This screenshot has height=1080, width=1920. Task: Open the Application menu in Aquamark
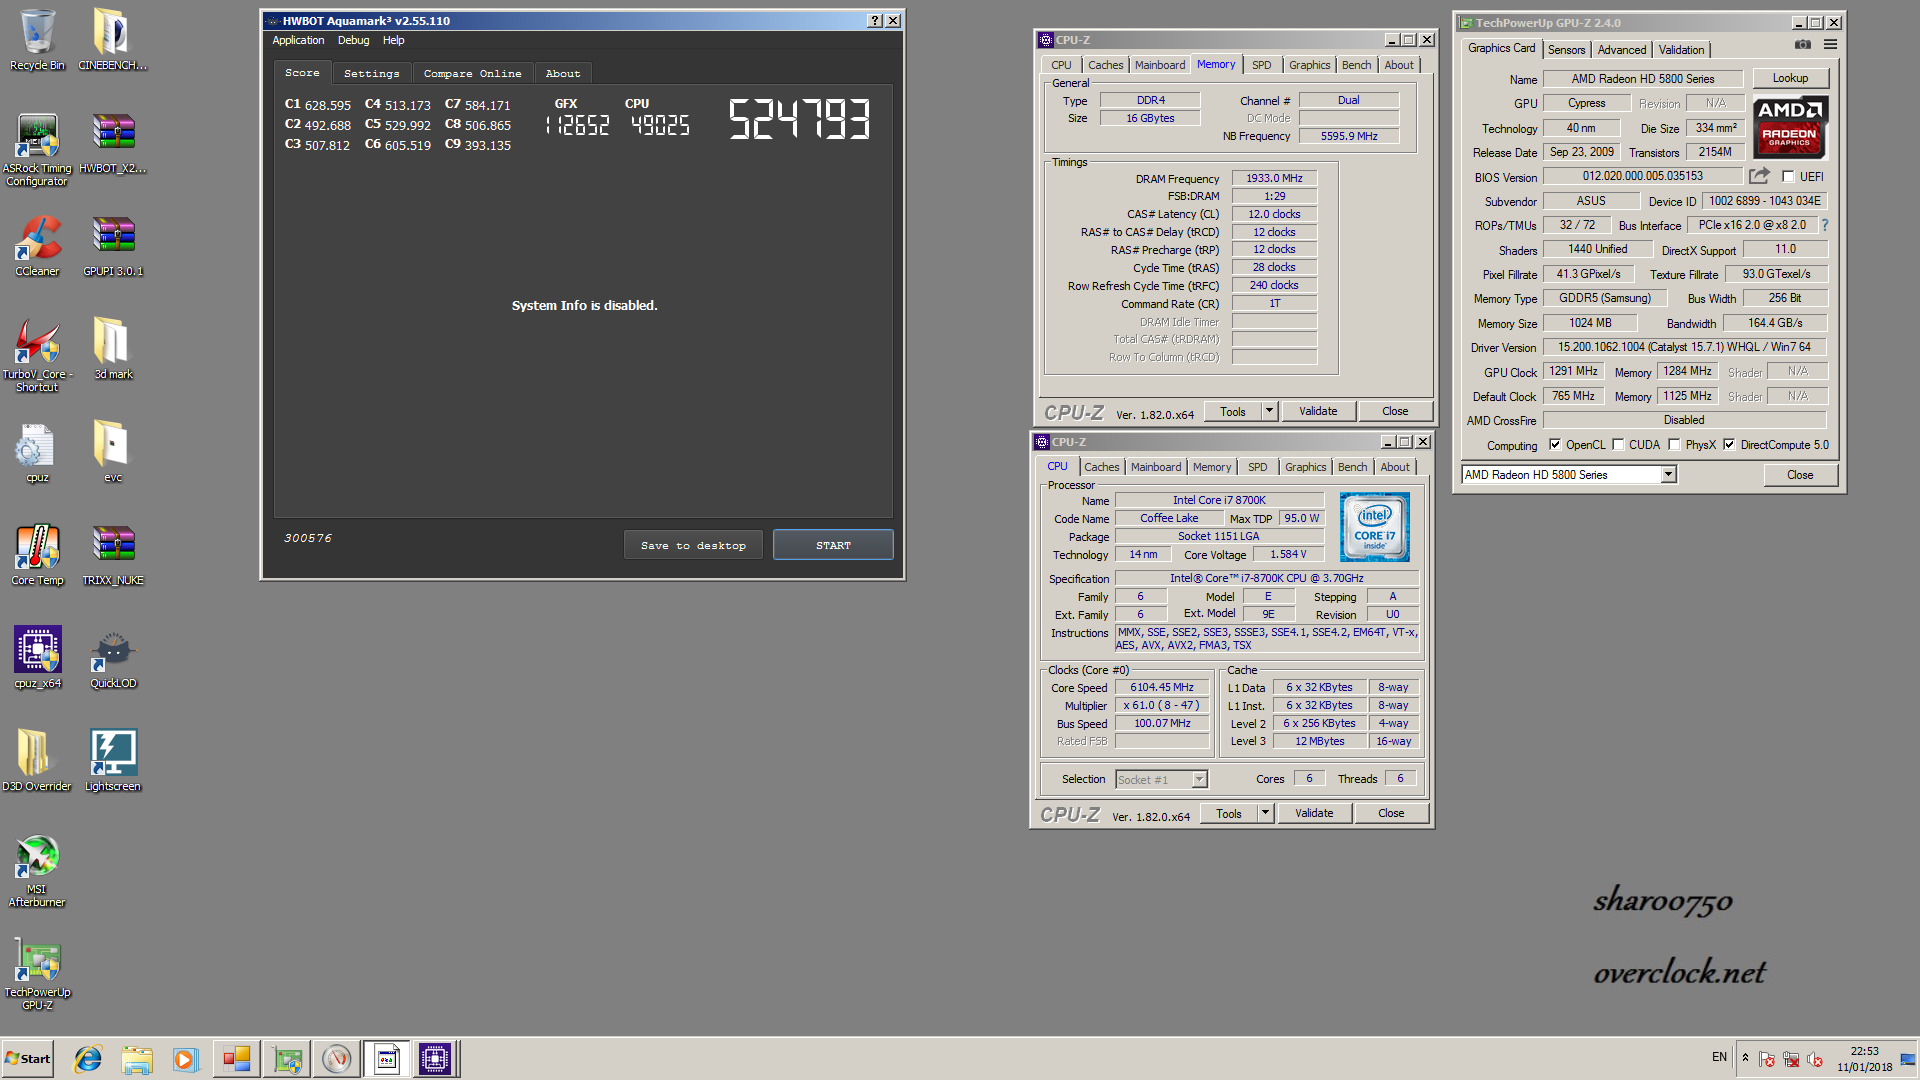pyautogui.click(x=298, y=40)
